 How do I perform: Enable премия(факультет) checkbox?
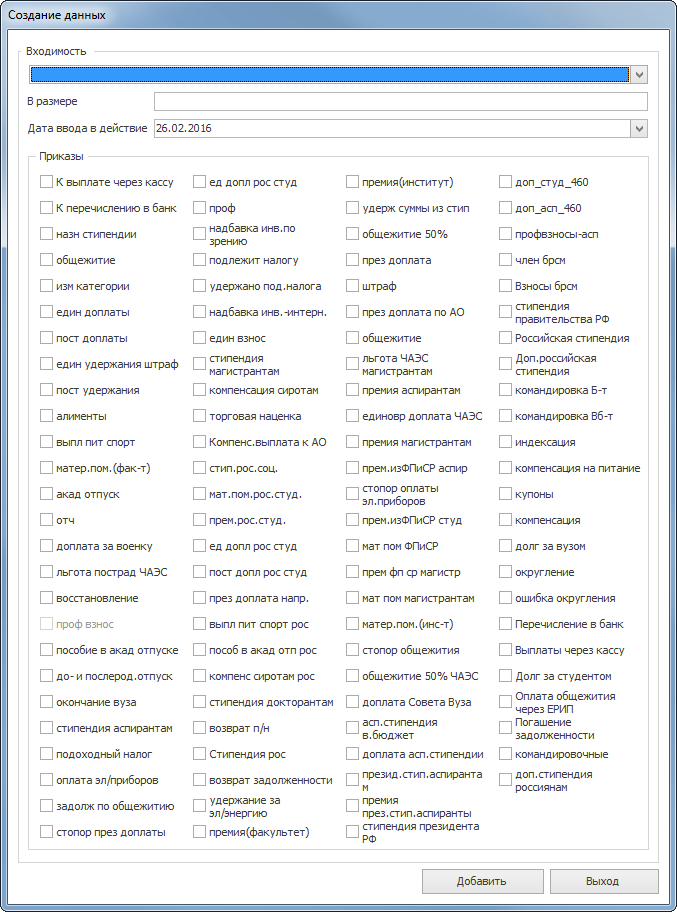coord(199,832)
